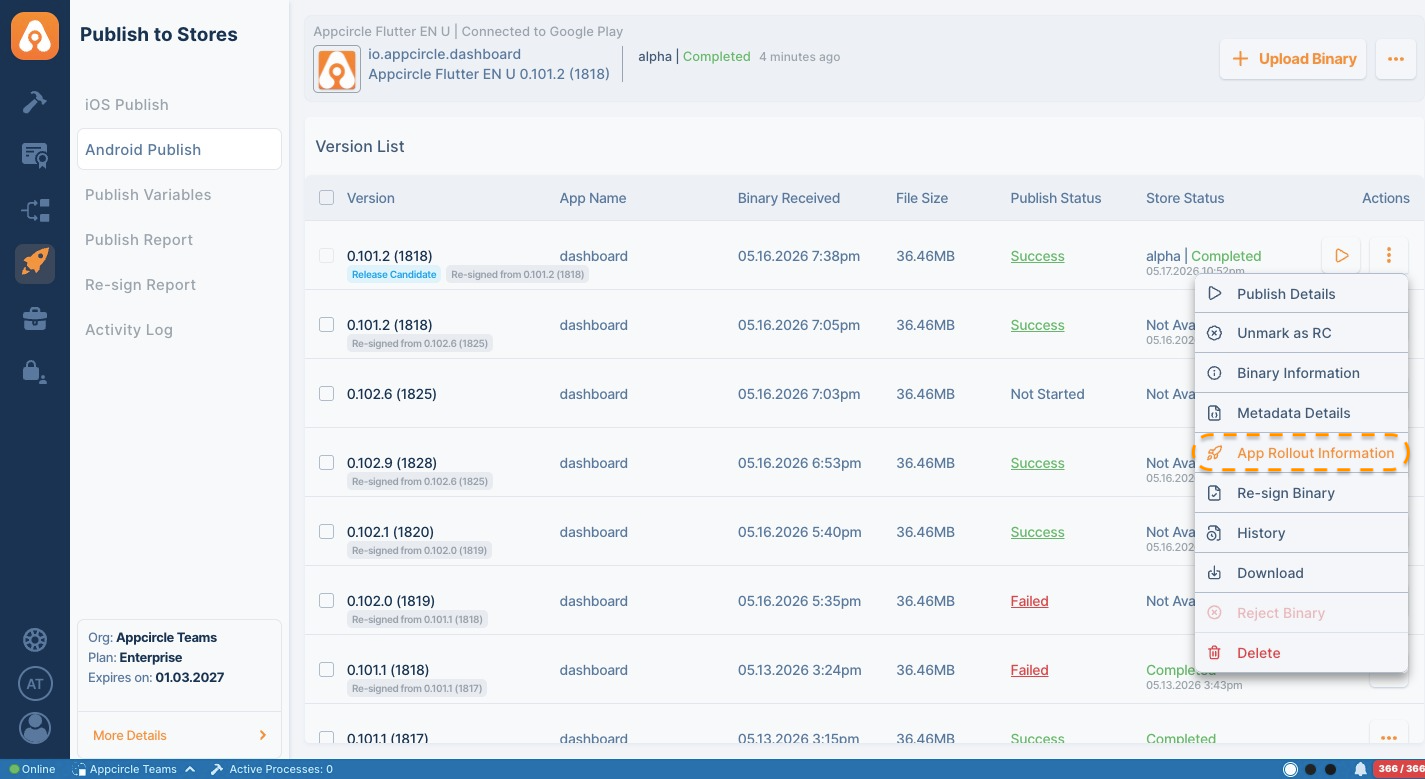
Task: Click the Binary Received column header
Action: pyautogui.click(x=789, y=198)
